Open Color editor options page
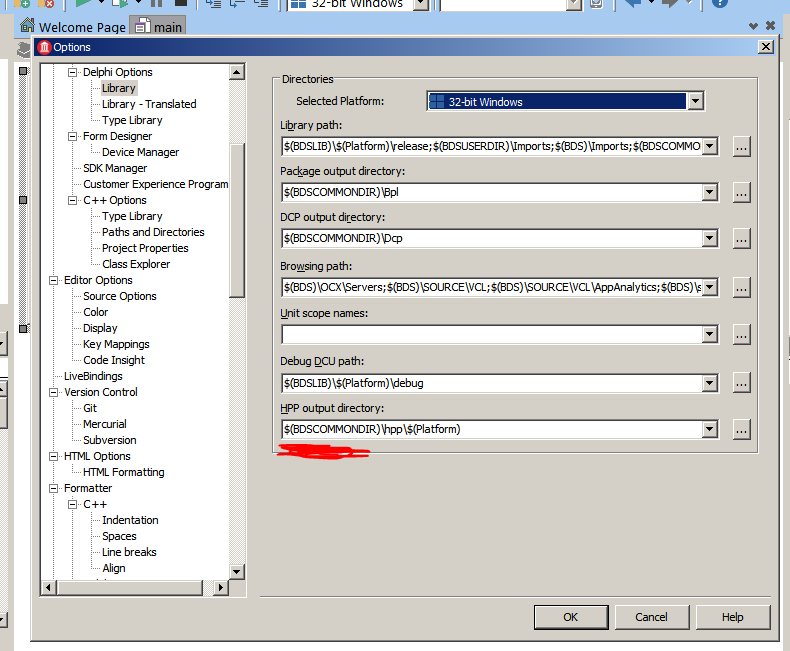This screenshot has height=651, width=790. click(x=96, y=312)
